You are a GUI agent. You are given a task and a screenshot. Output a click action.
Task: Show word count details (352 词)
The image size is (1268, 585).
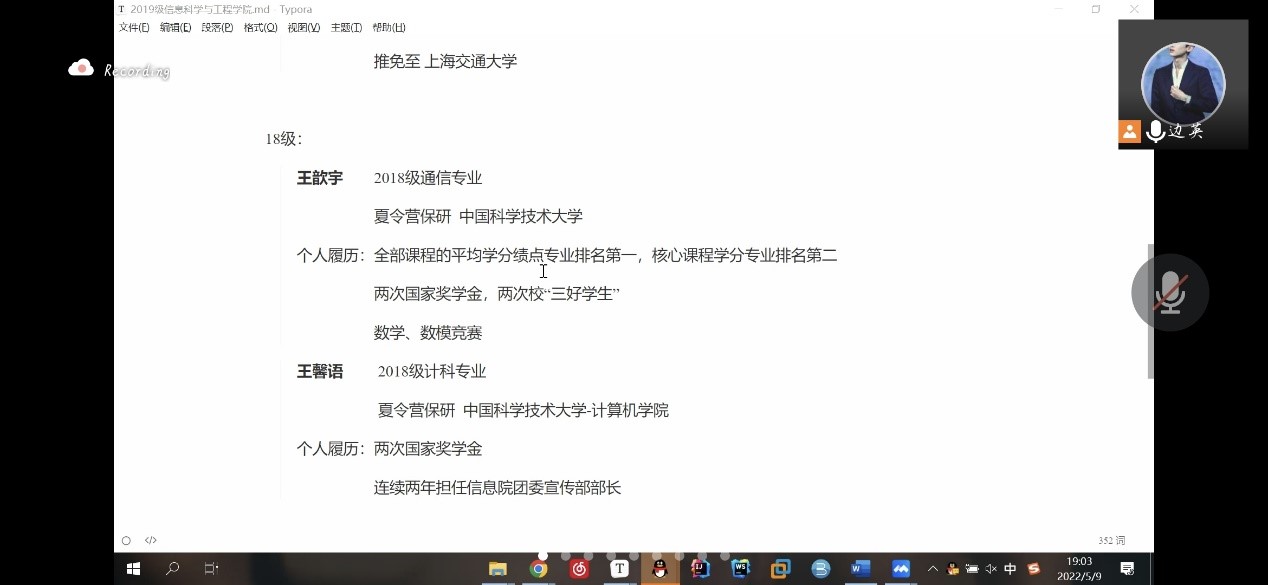[1111, 541]
